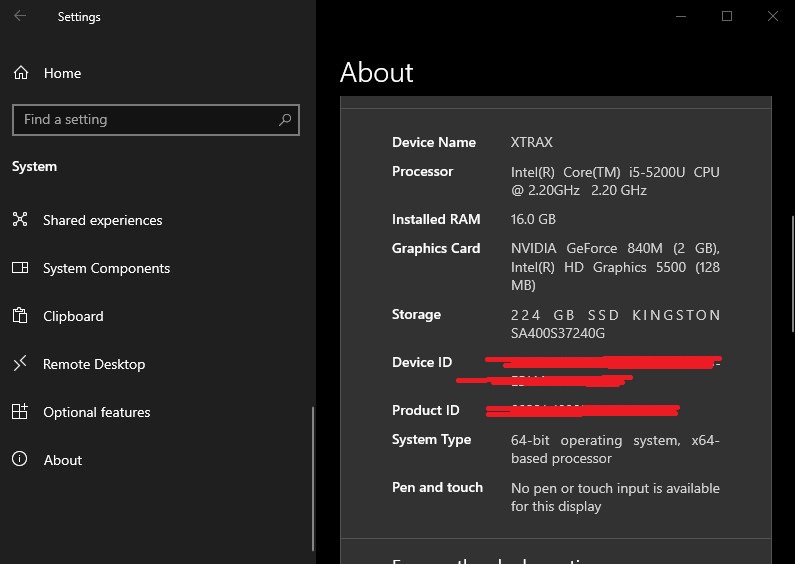This screenshot has width=795, height=564.
Task: Click the back arrow in title bar
Action: click(x=20, y=17)
